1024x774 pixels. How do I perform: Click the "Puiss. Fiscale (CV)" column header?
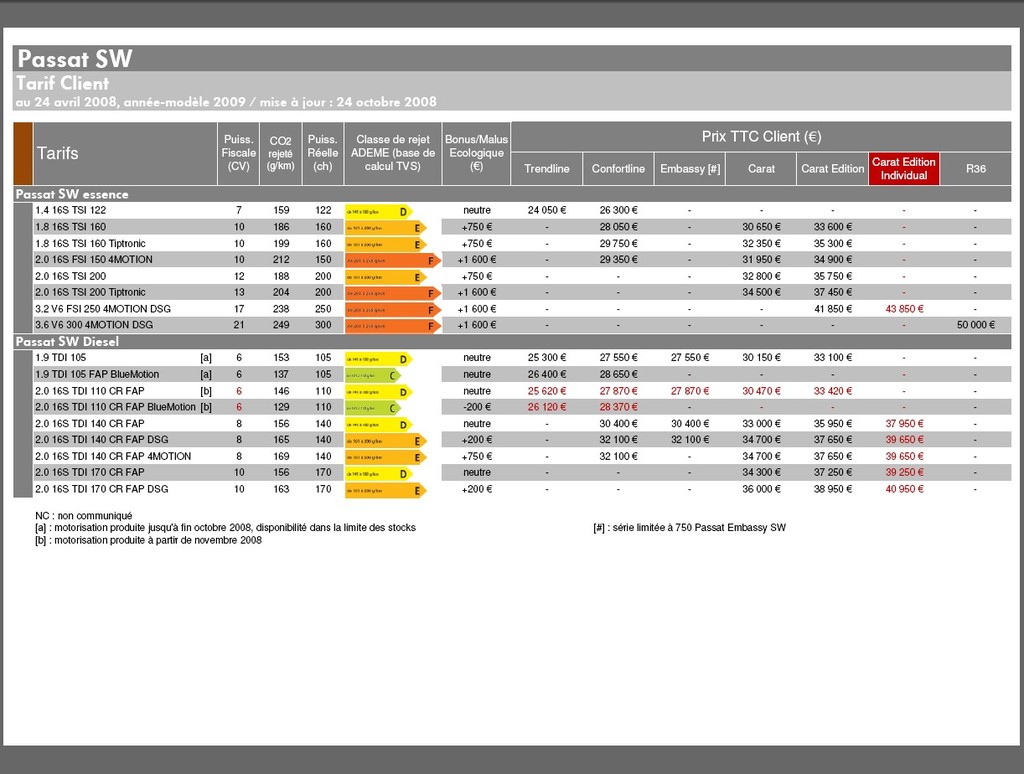[238, 153]
